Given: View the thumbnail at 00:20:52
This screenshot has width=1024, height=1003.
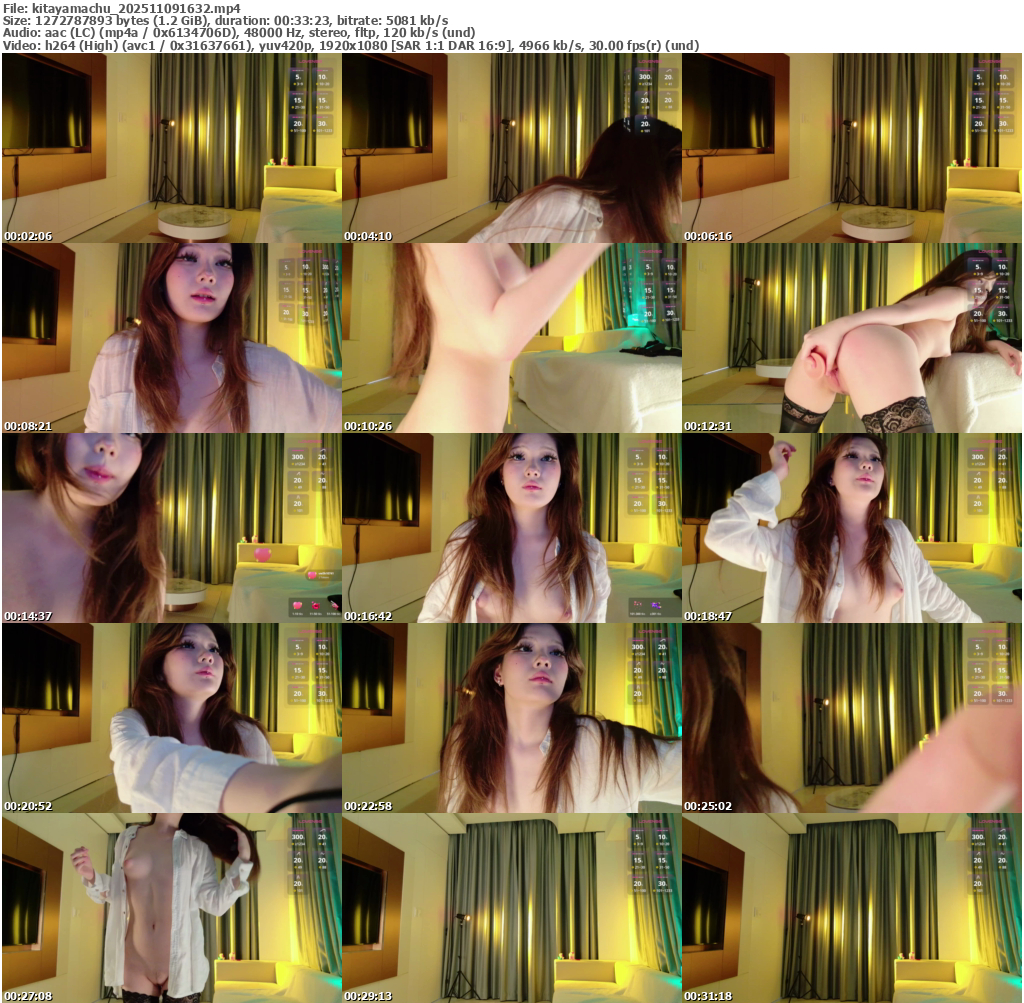Looking at the screenshot, I should point(172,718).
